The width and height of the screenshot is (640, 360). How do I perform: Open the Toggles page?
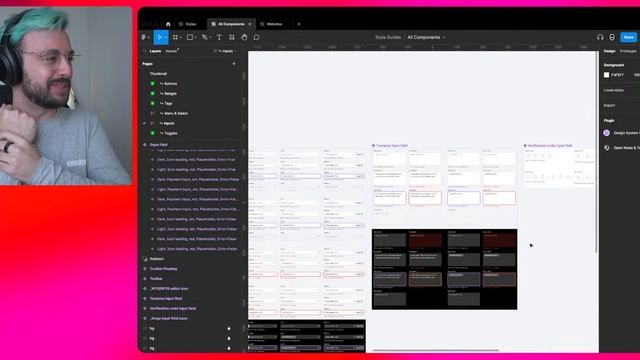pyautogui.click(x=171, y=133)
